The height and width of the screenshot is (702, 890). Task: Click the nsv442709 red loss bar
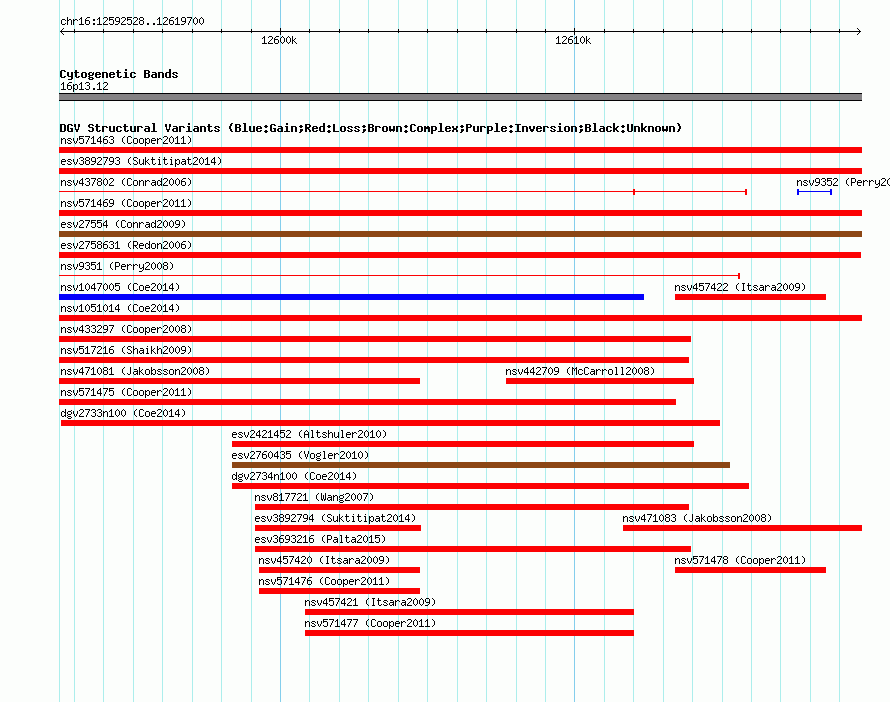[x=600, y=381]
